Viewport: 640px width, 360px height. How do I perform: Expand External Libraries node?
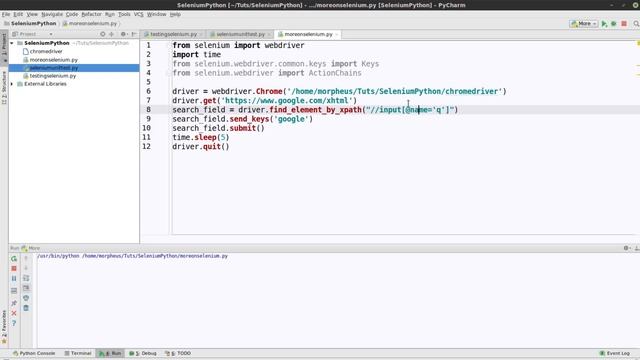pos(12,84)
